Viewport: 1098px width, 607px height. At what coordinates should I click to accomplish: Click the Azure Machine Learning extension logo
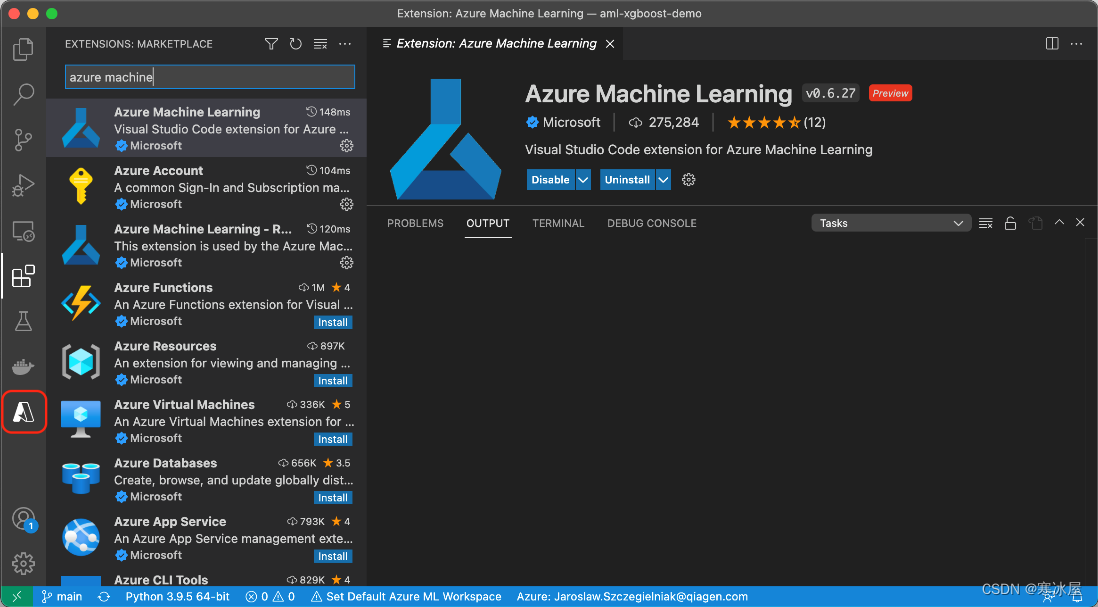tap(445, 139)
